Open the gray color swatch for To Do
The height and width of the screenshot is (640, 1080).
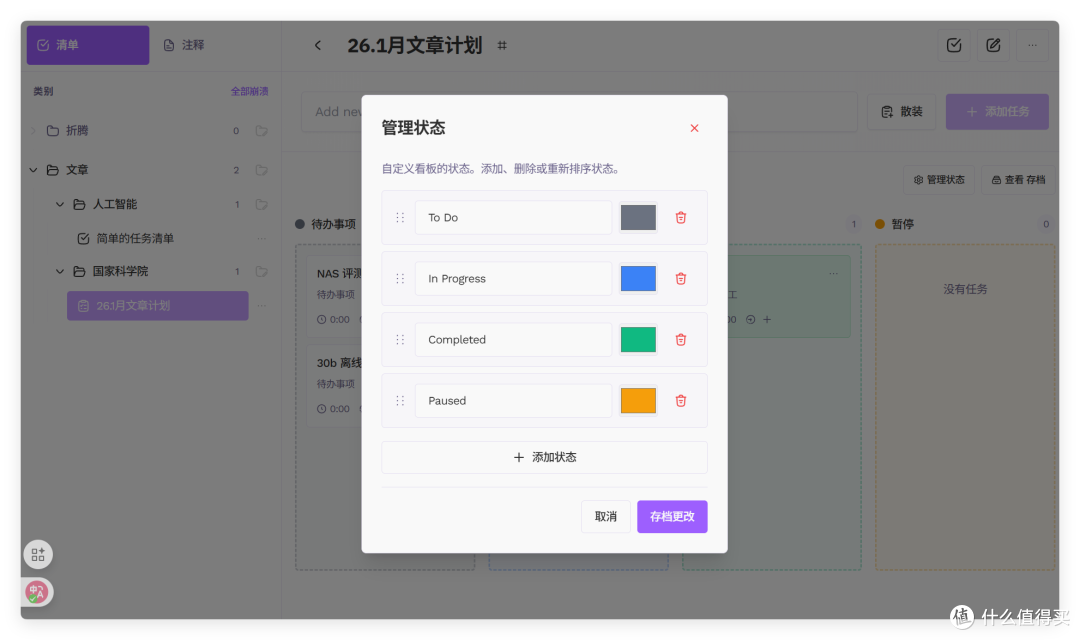[x=638, y=218]
